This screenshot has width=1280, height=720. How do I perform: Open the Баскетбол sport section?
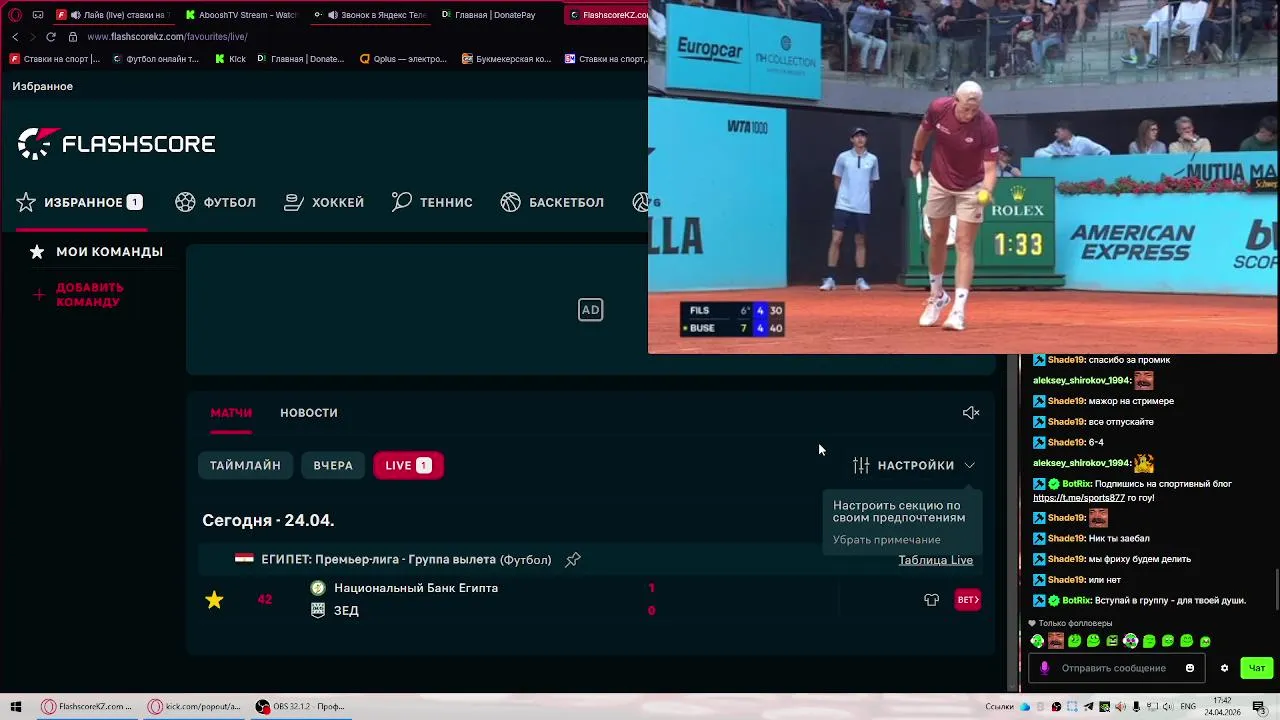point(552,202)
